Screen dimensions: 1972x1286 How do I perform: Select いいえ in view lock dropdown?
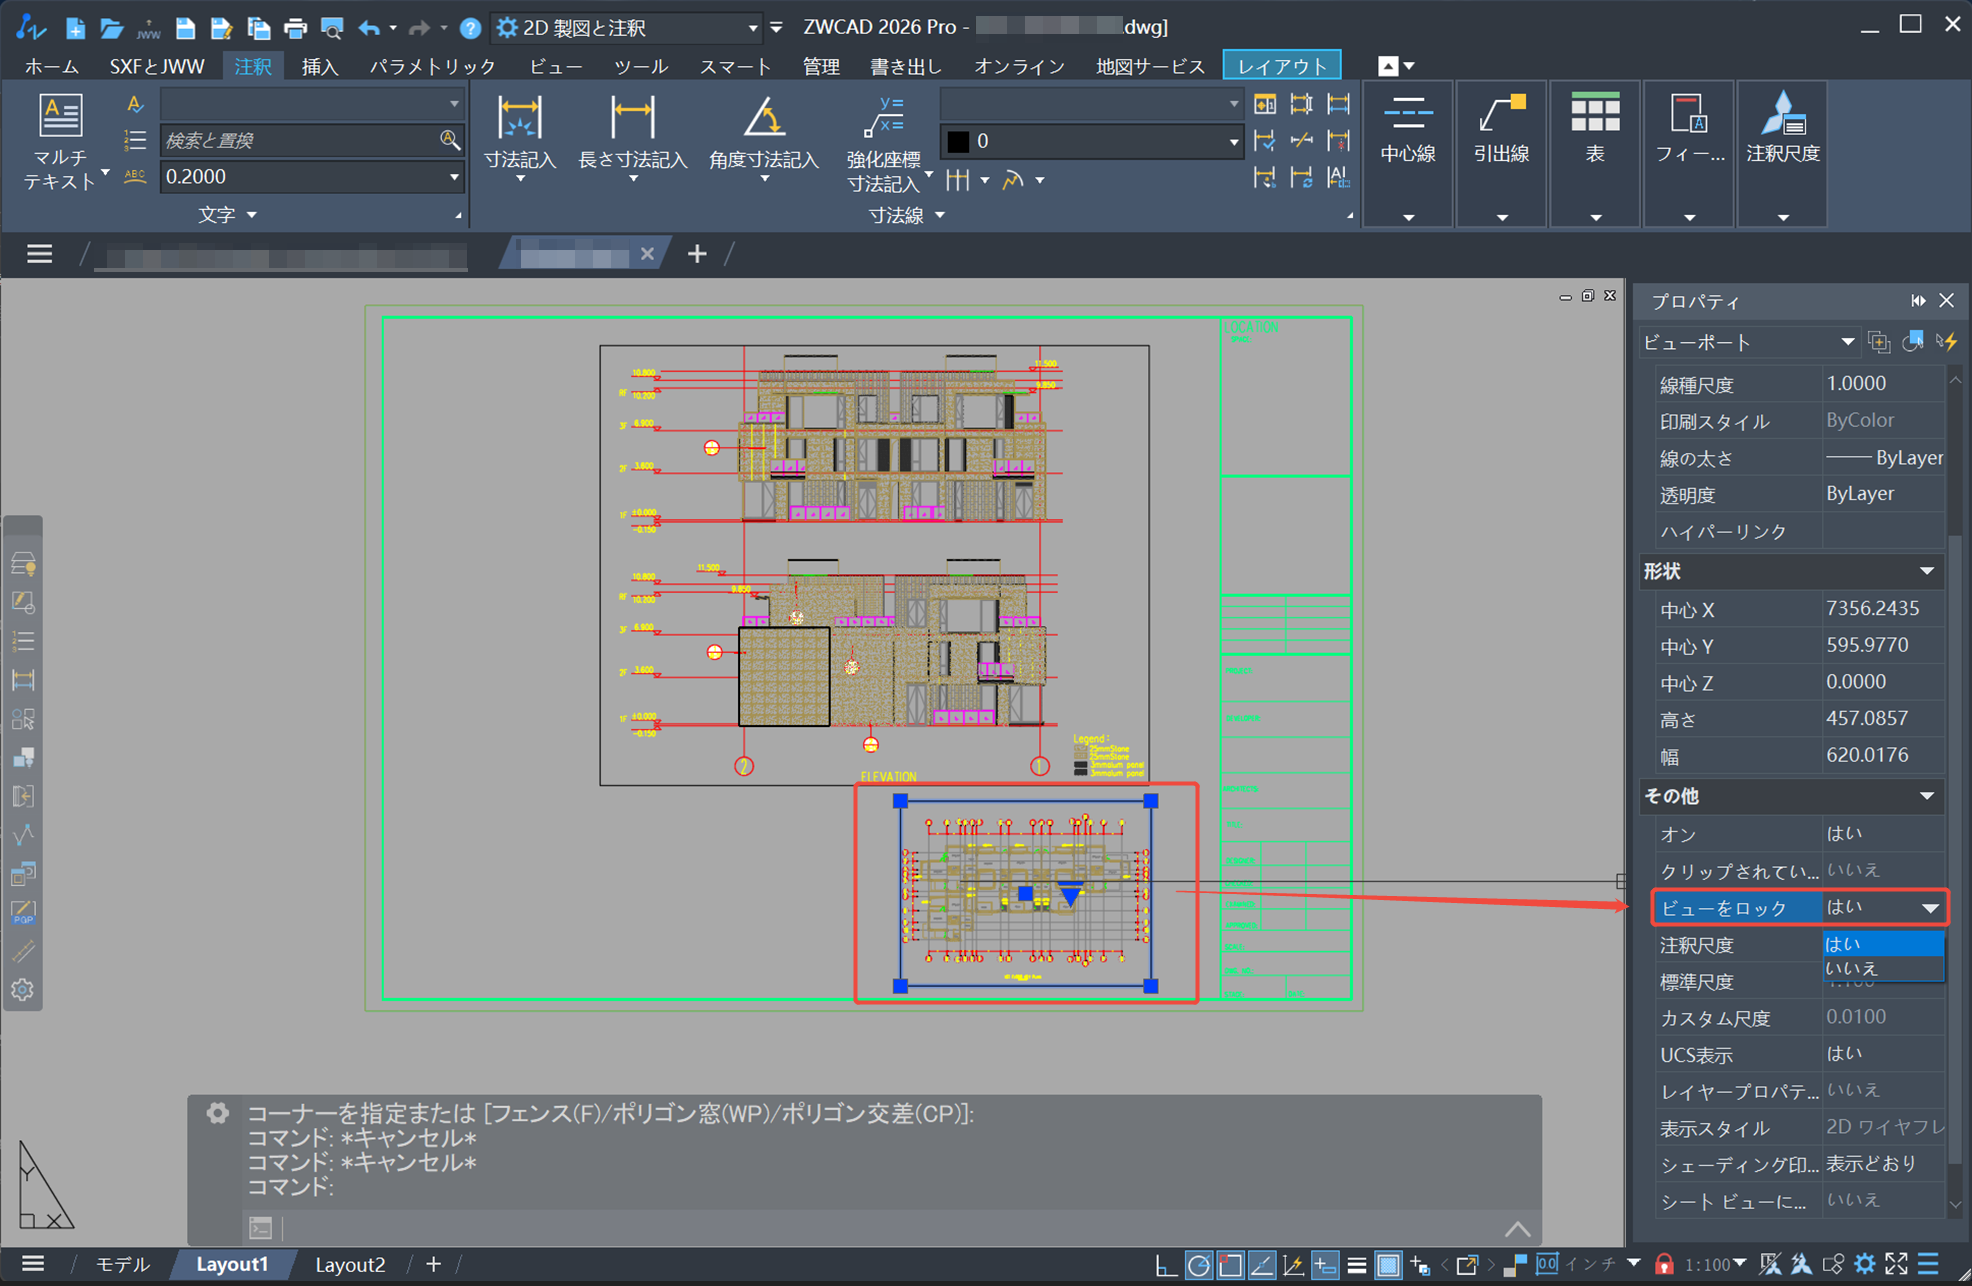tap(1852, 968)
